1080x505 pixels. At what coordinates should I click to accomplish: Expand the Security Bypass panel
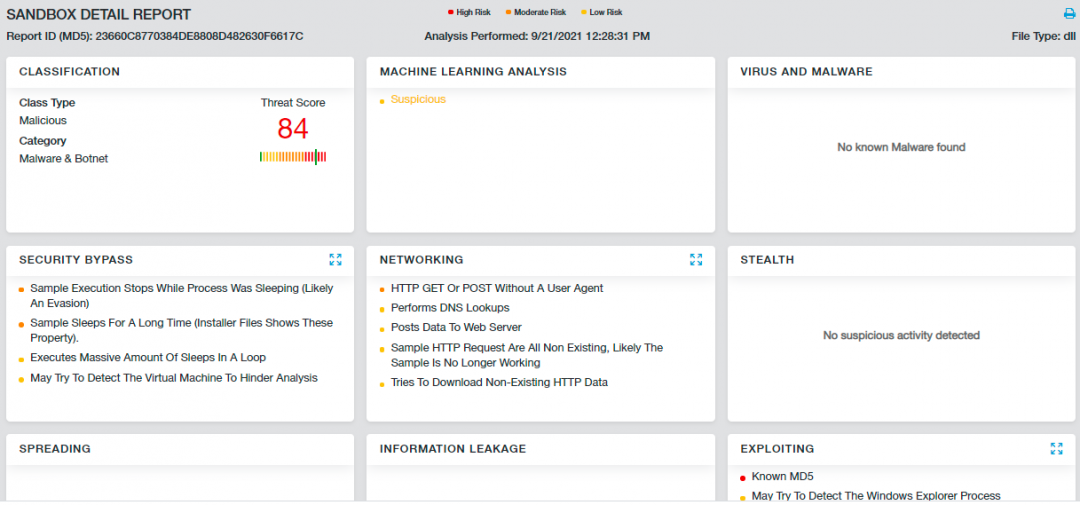pyautogui.click(x=335, y=260)
